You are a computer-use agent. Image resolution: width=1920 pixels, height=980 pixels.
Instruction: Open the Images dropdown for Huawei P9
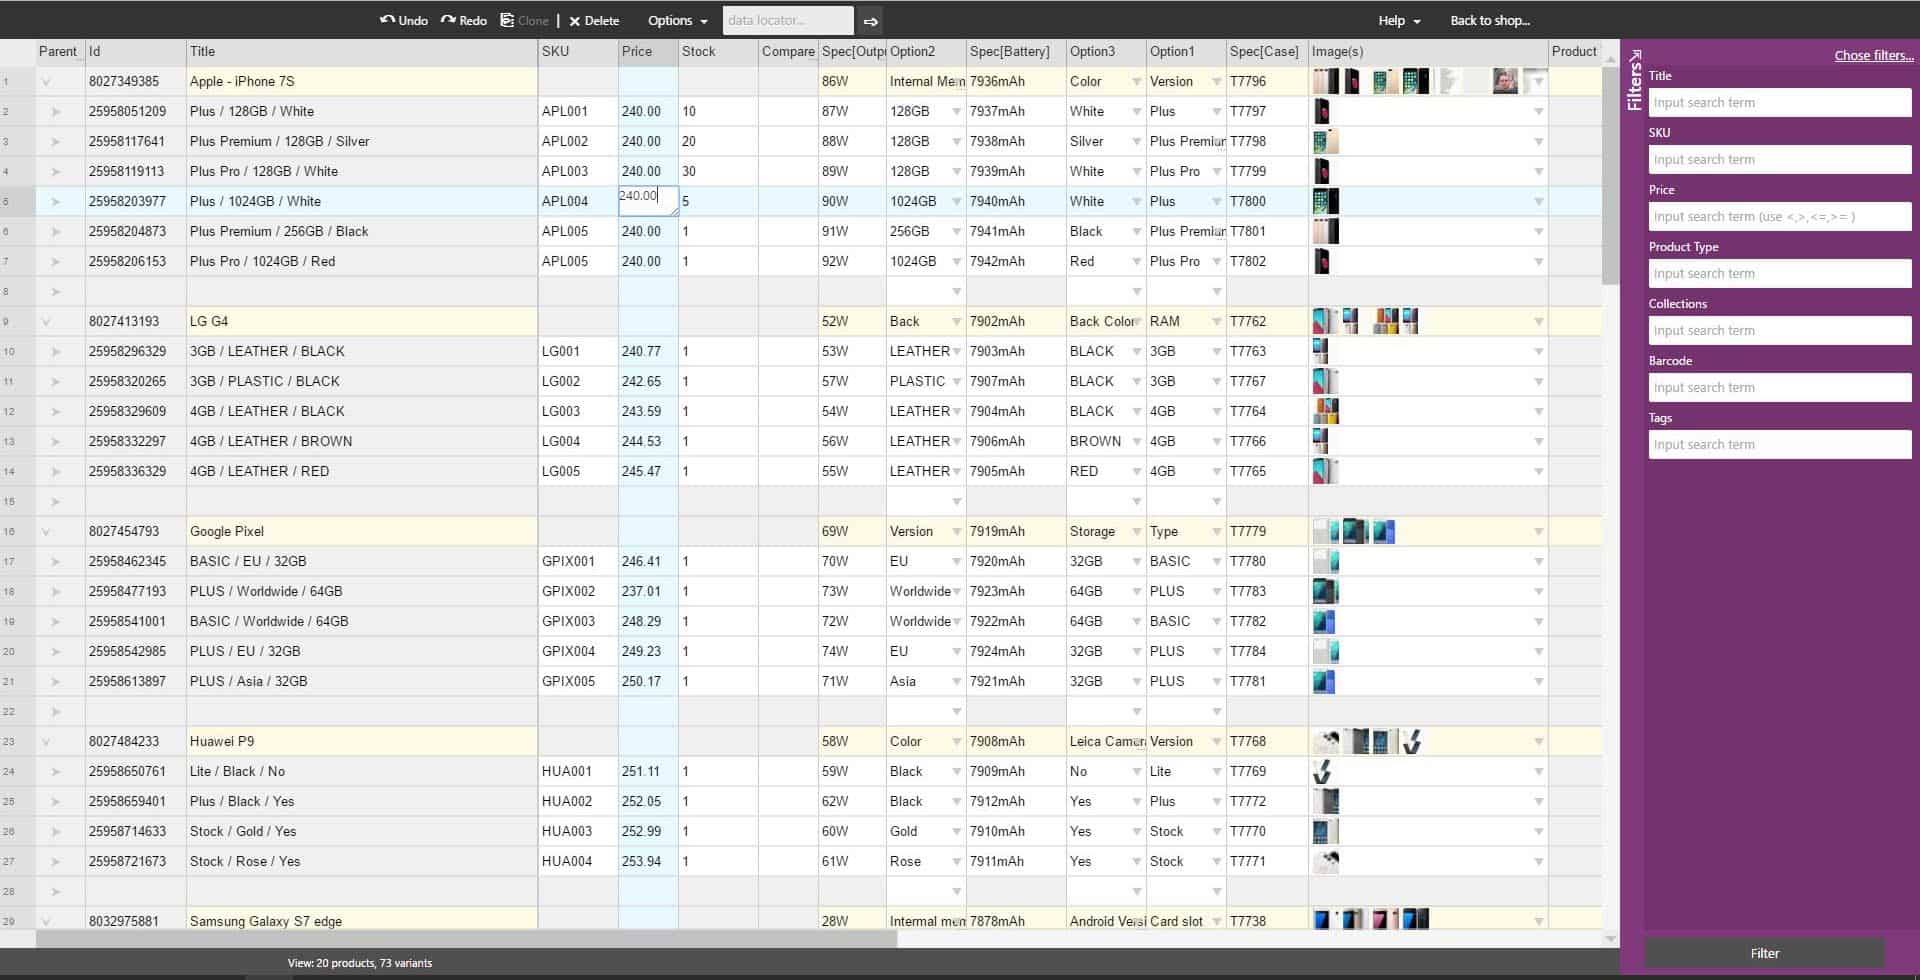tap(1538, 741)
